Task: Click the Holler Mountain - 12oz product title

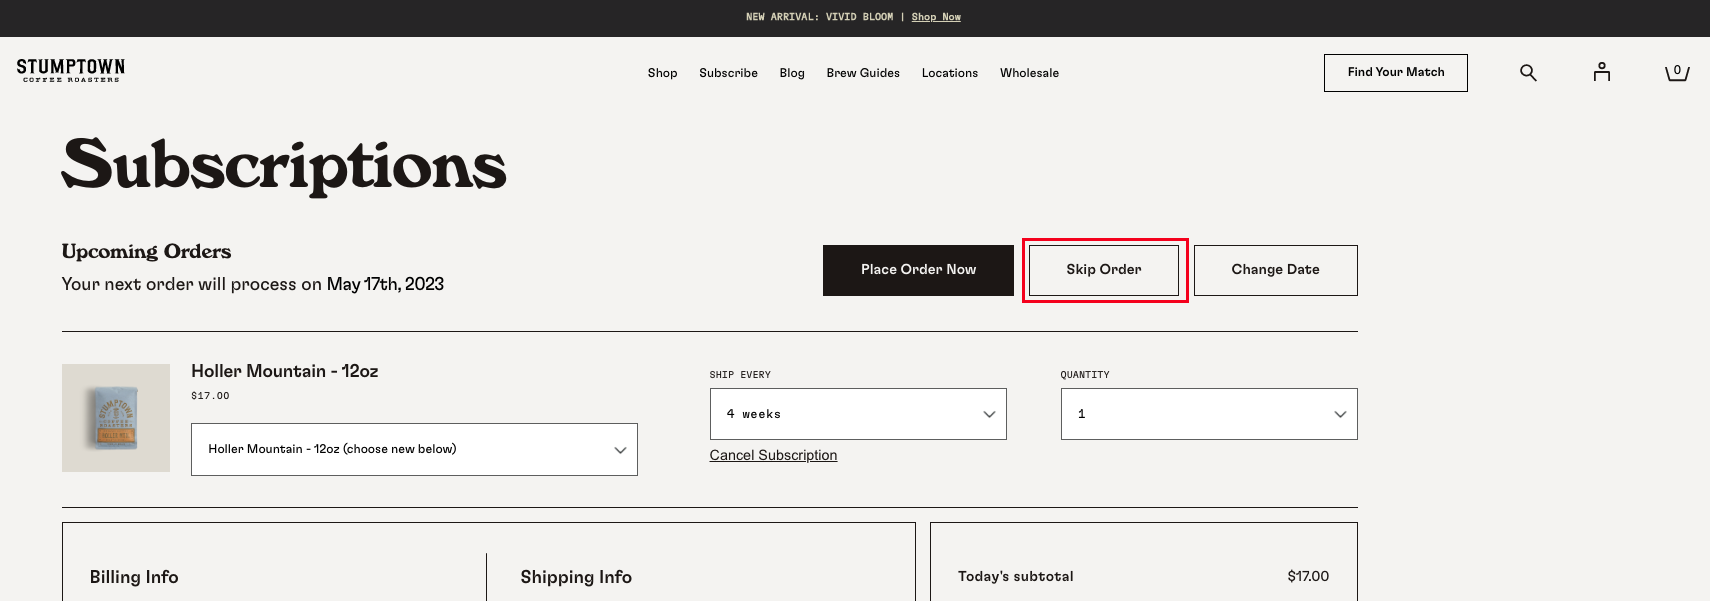Action: 285,371
